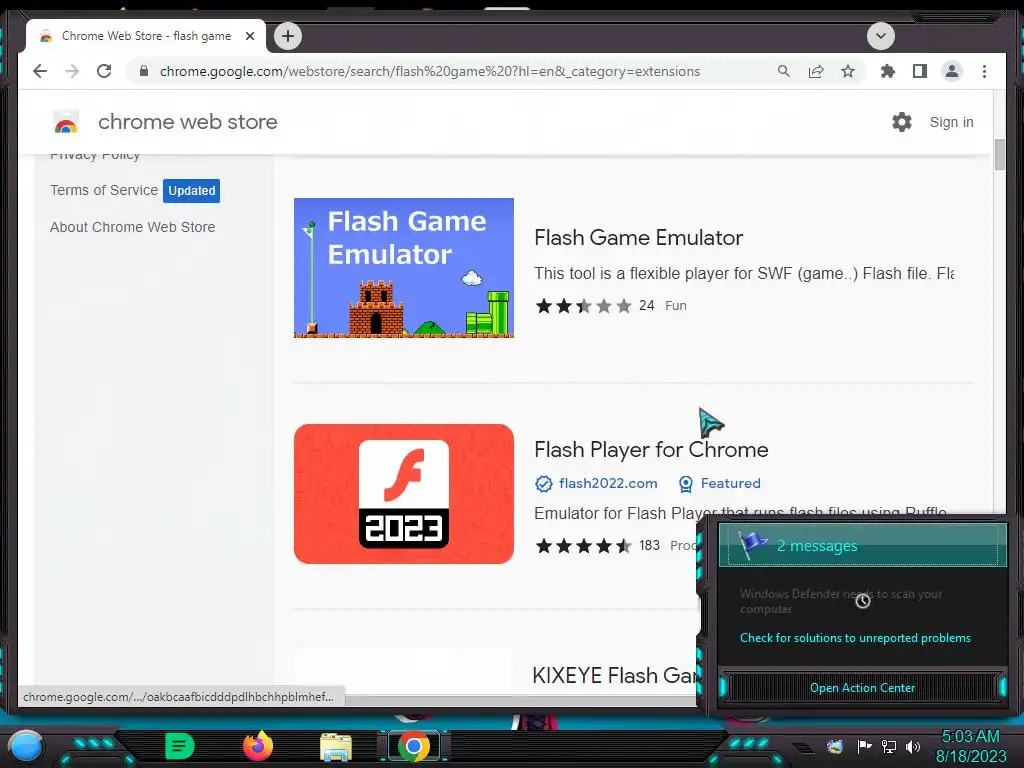This screenshot has height=768, width=1024.
Task: Click the 2 messages notification header
Action: click(x=862, y=545)
